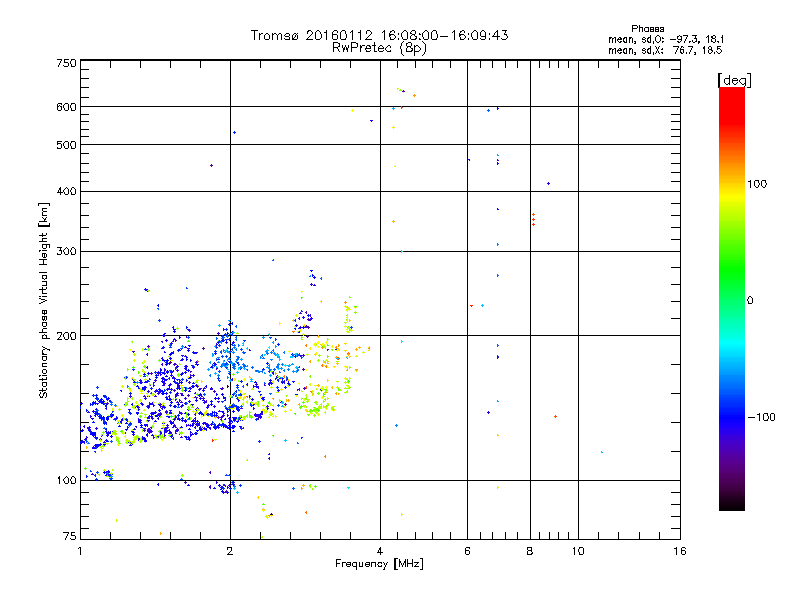This screenshot has height=600, width=800.
Task: Select the "mean, sd,X: 76.7, 18.5" line
Action: (665, 50)
